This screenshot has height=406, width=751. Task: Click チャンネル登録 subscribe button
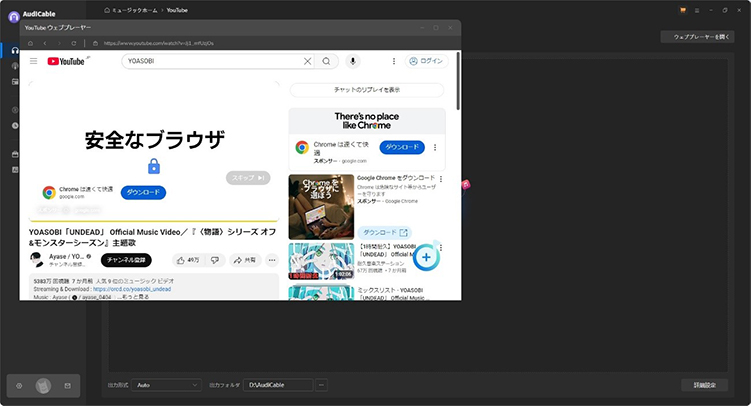(x=126, y=260)
